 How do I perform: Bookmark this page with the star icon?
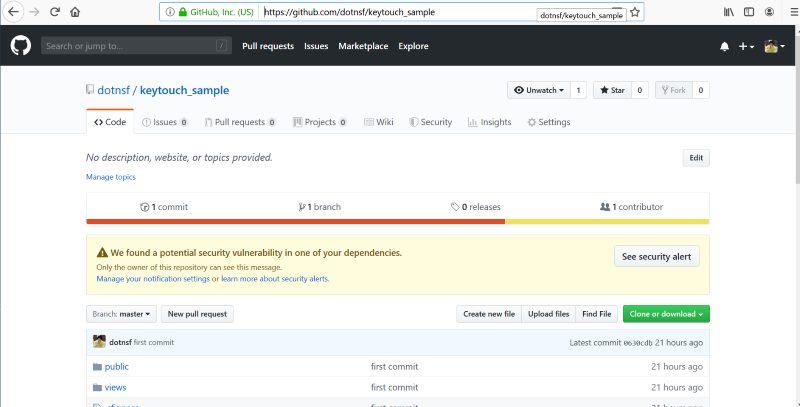pos(635,12)
